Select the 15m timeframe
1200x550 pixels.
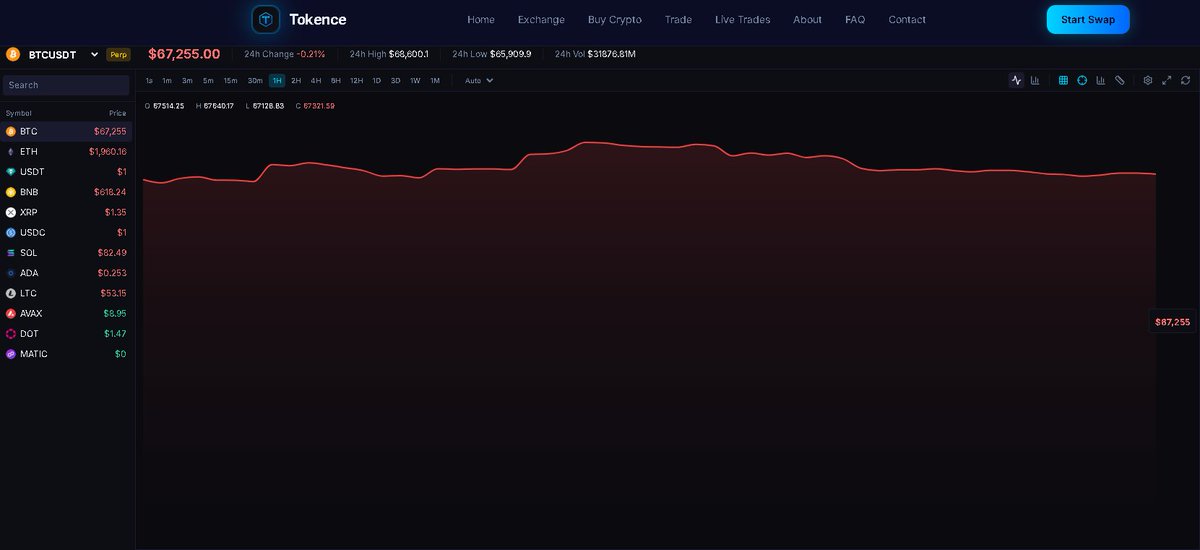(230, 80)
